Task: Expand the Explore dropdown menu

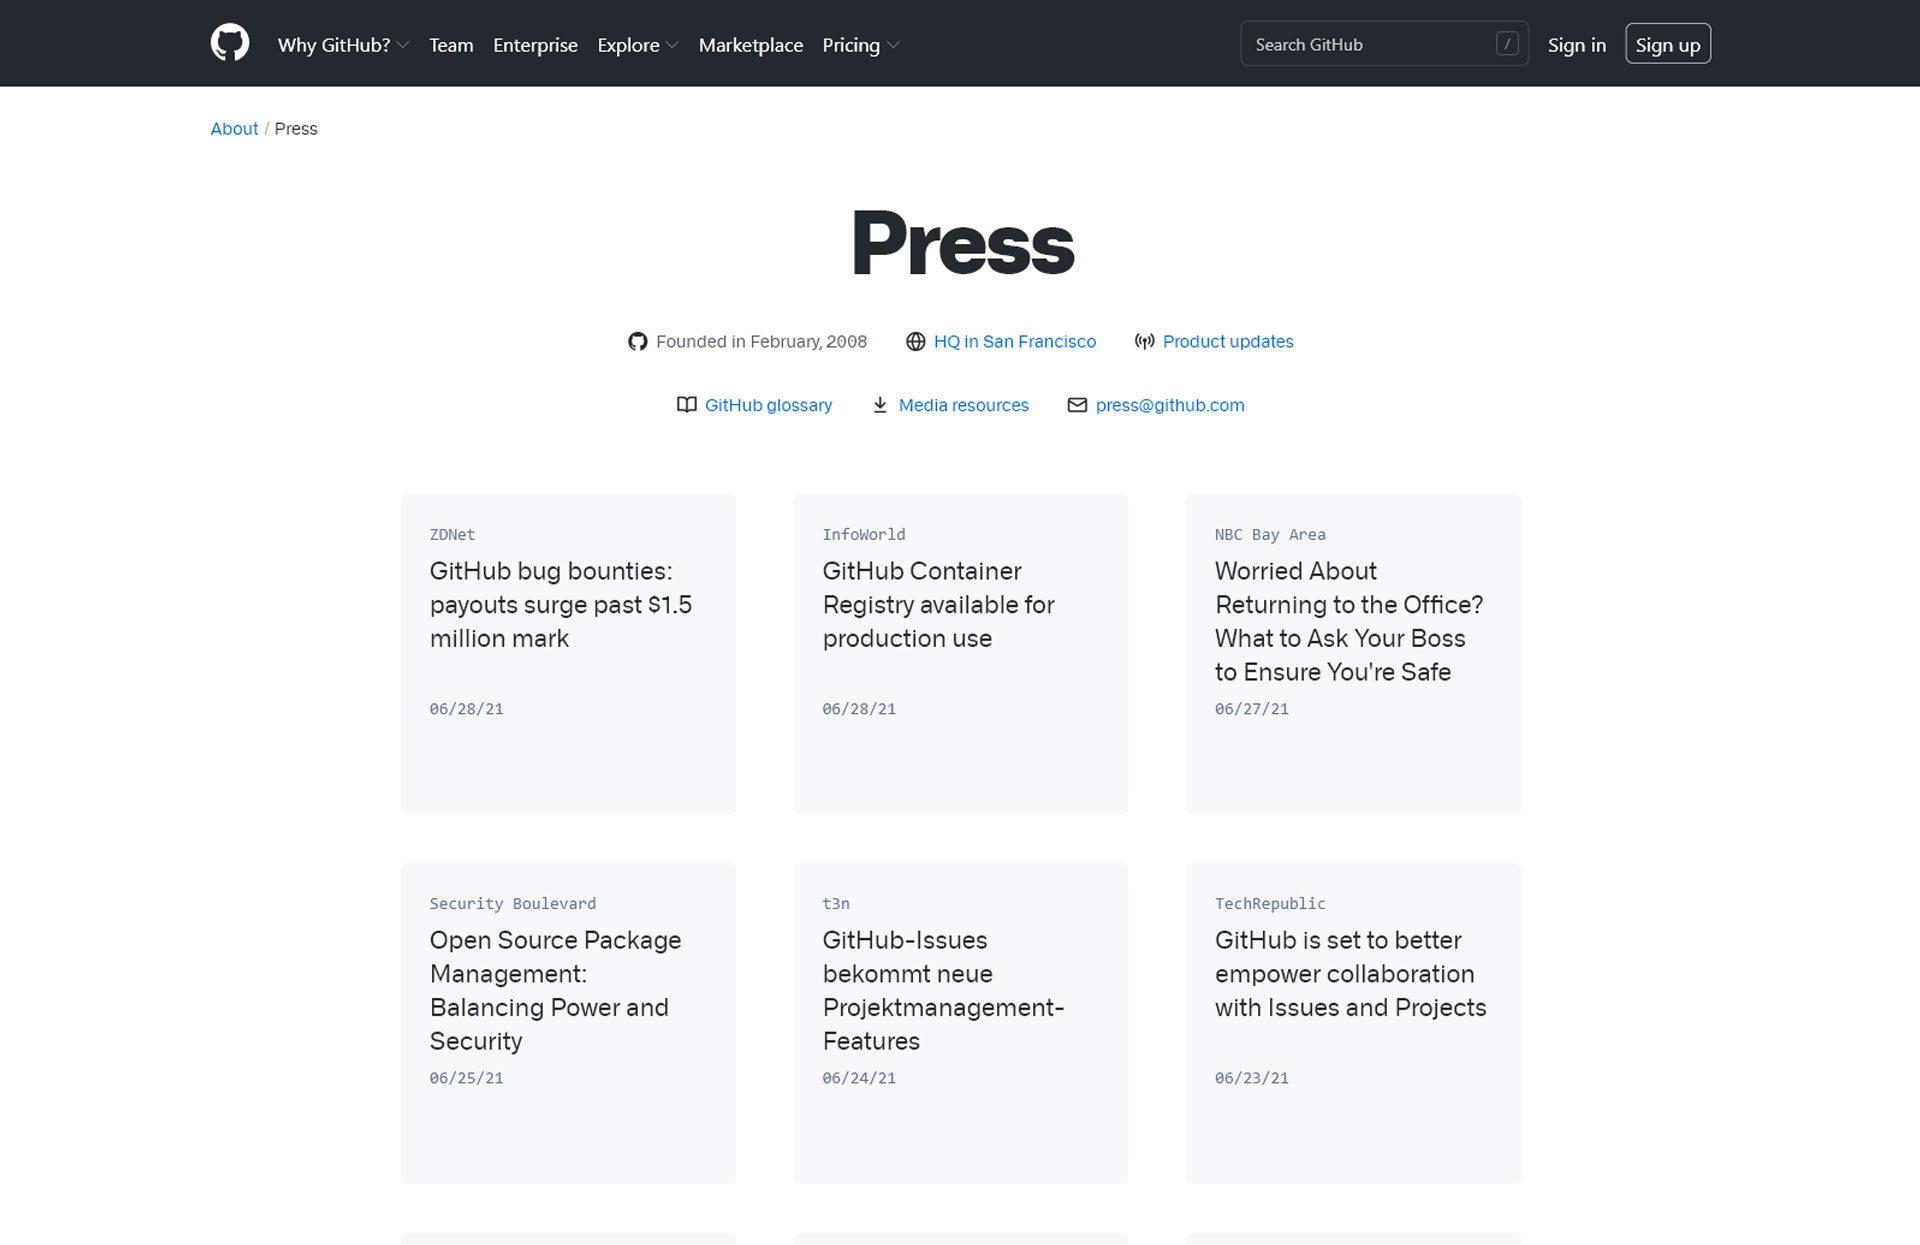Action: 638,45
